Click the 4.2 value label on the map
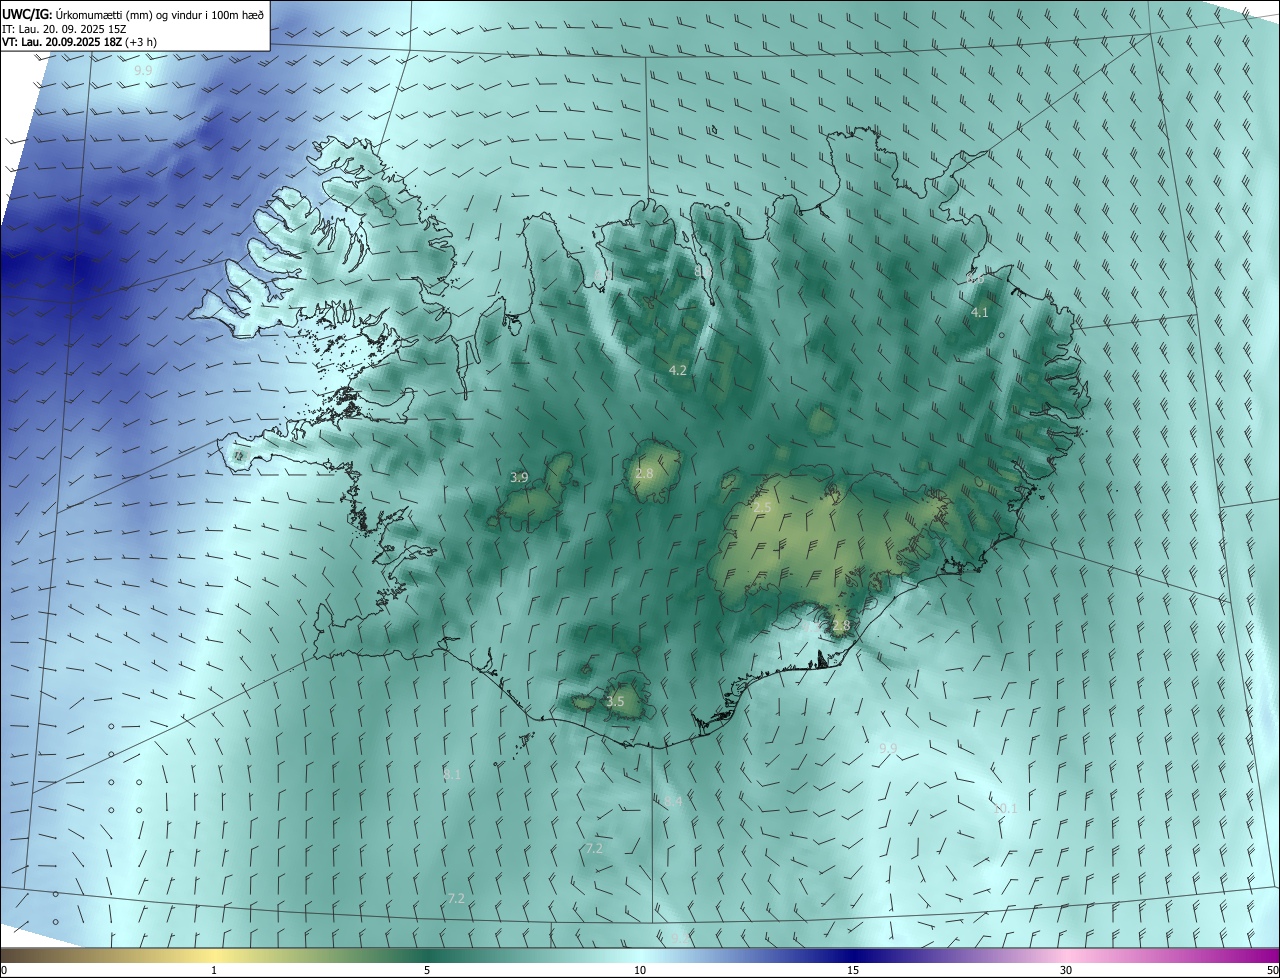 tap(678, 371)
